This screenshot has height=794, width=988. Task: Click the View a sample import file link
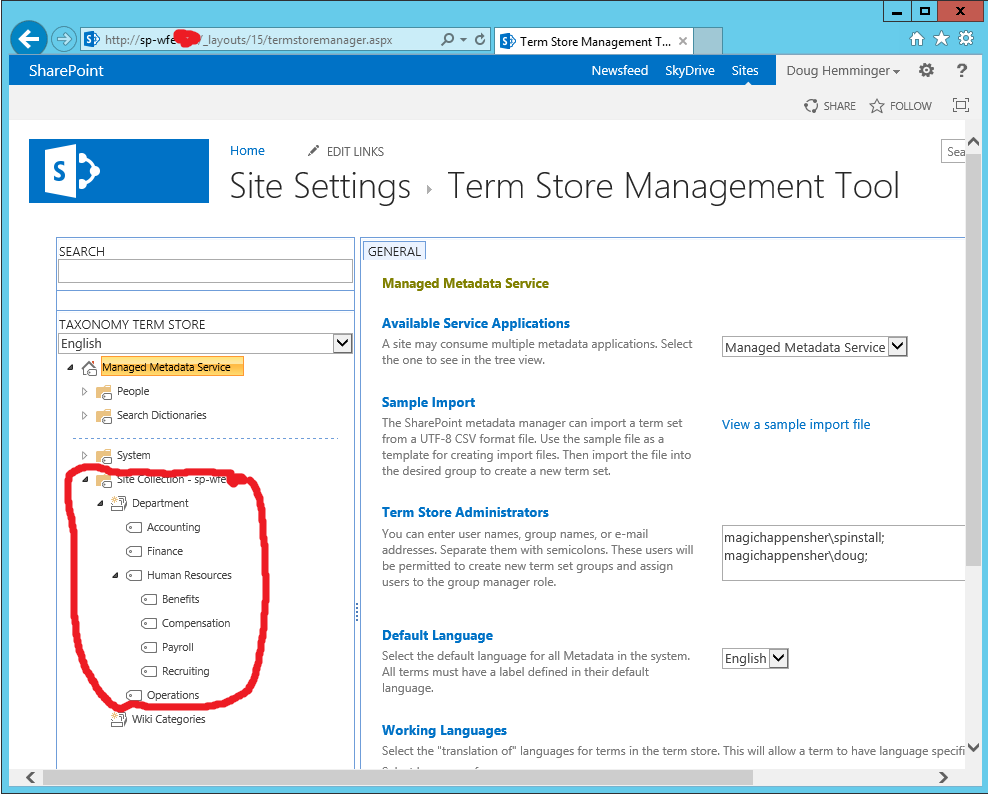795,424
